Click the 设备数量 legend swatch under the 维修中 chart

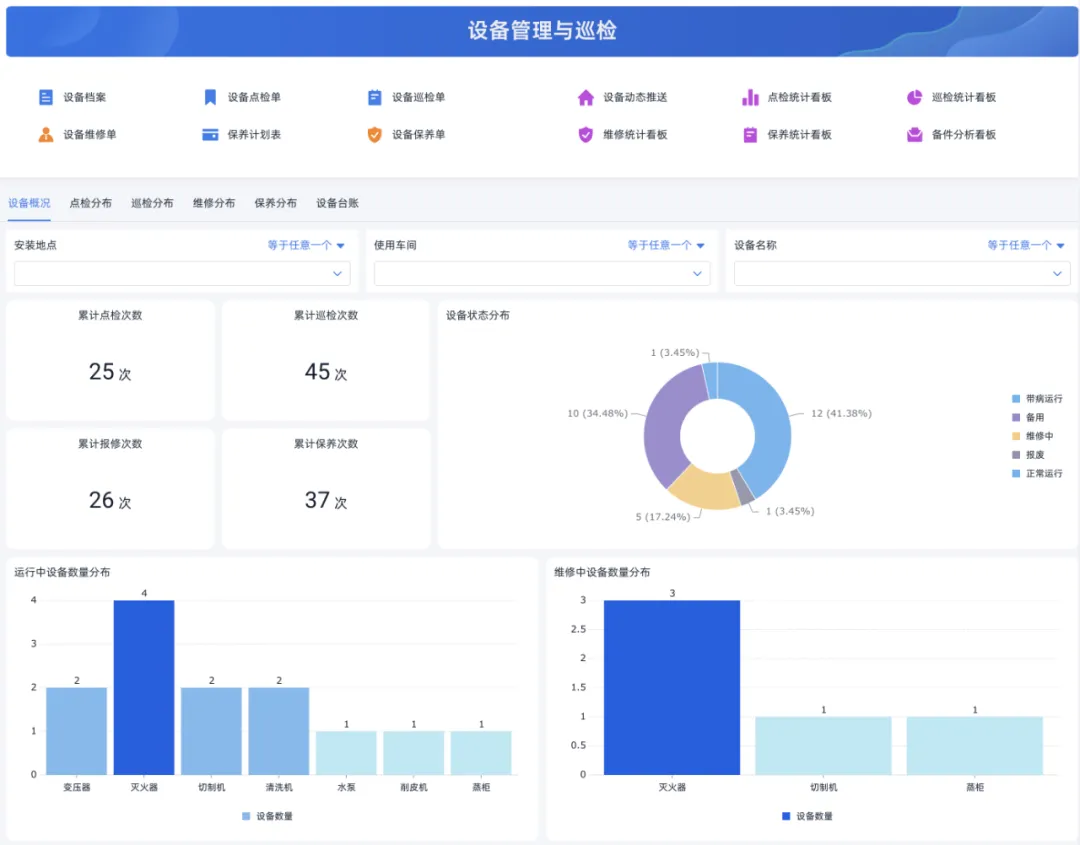(x=786, y=816)
